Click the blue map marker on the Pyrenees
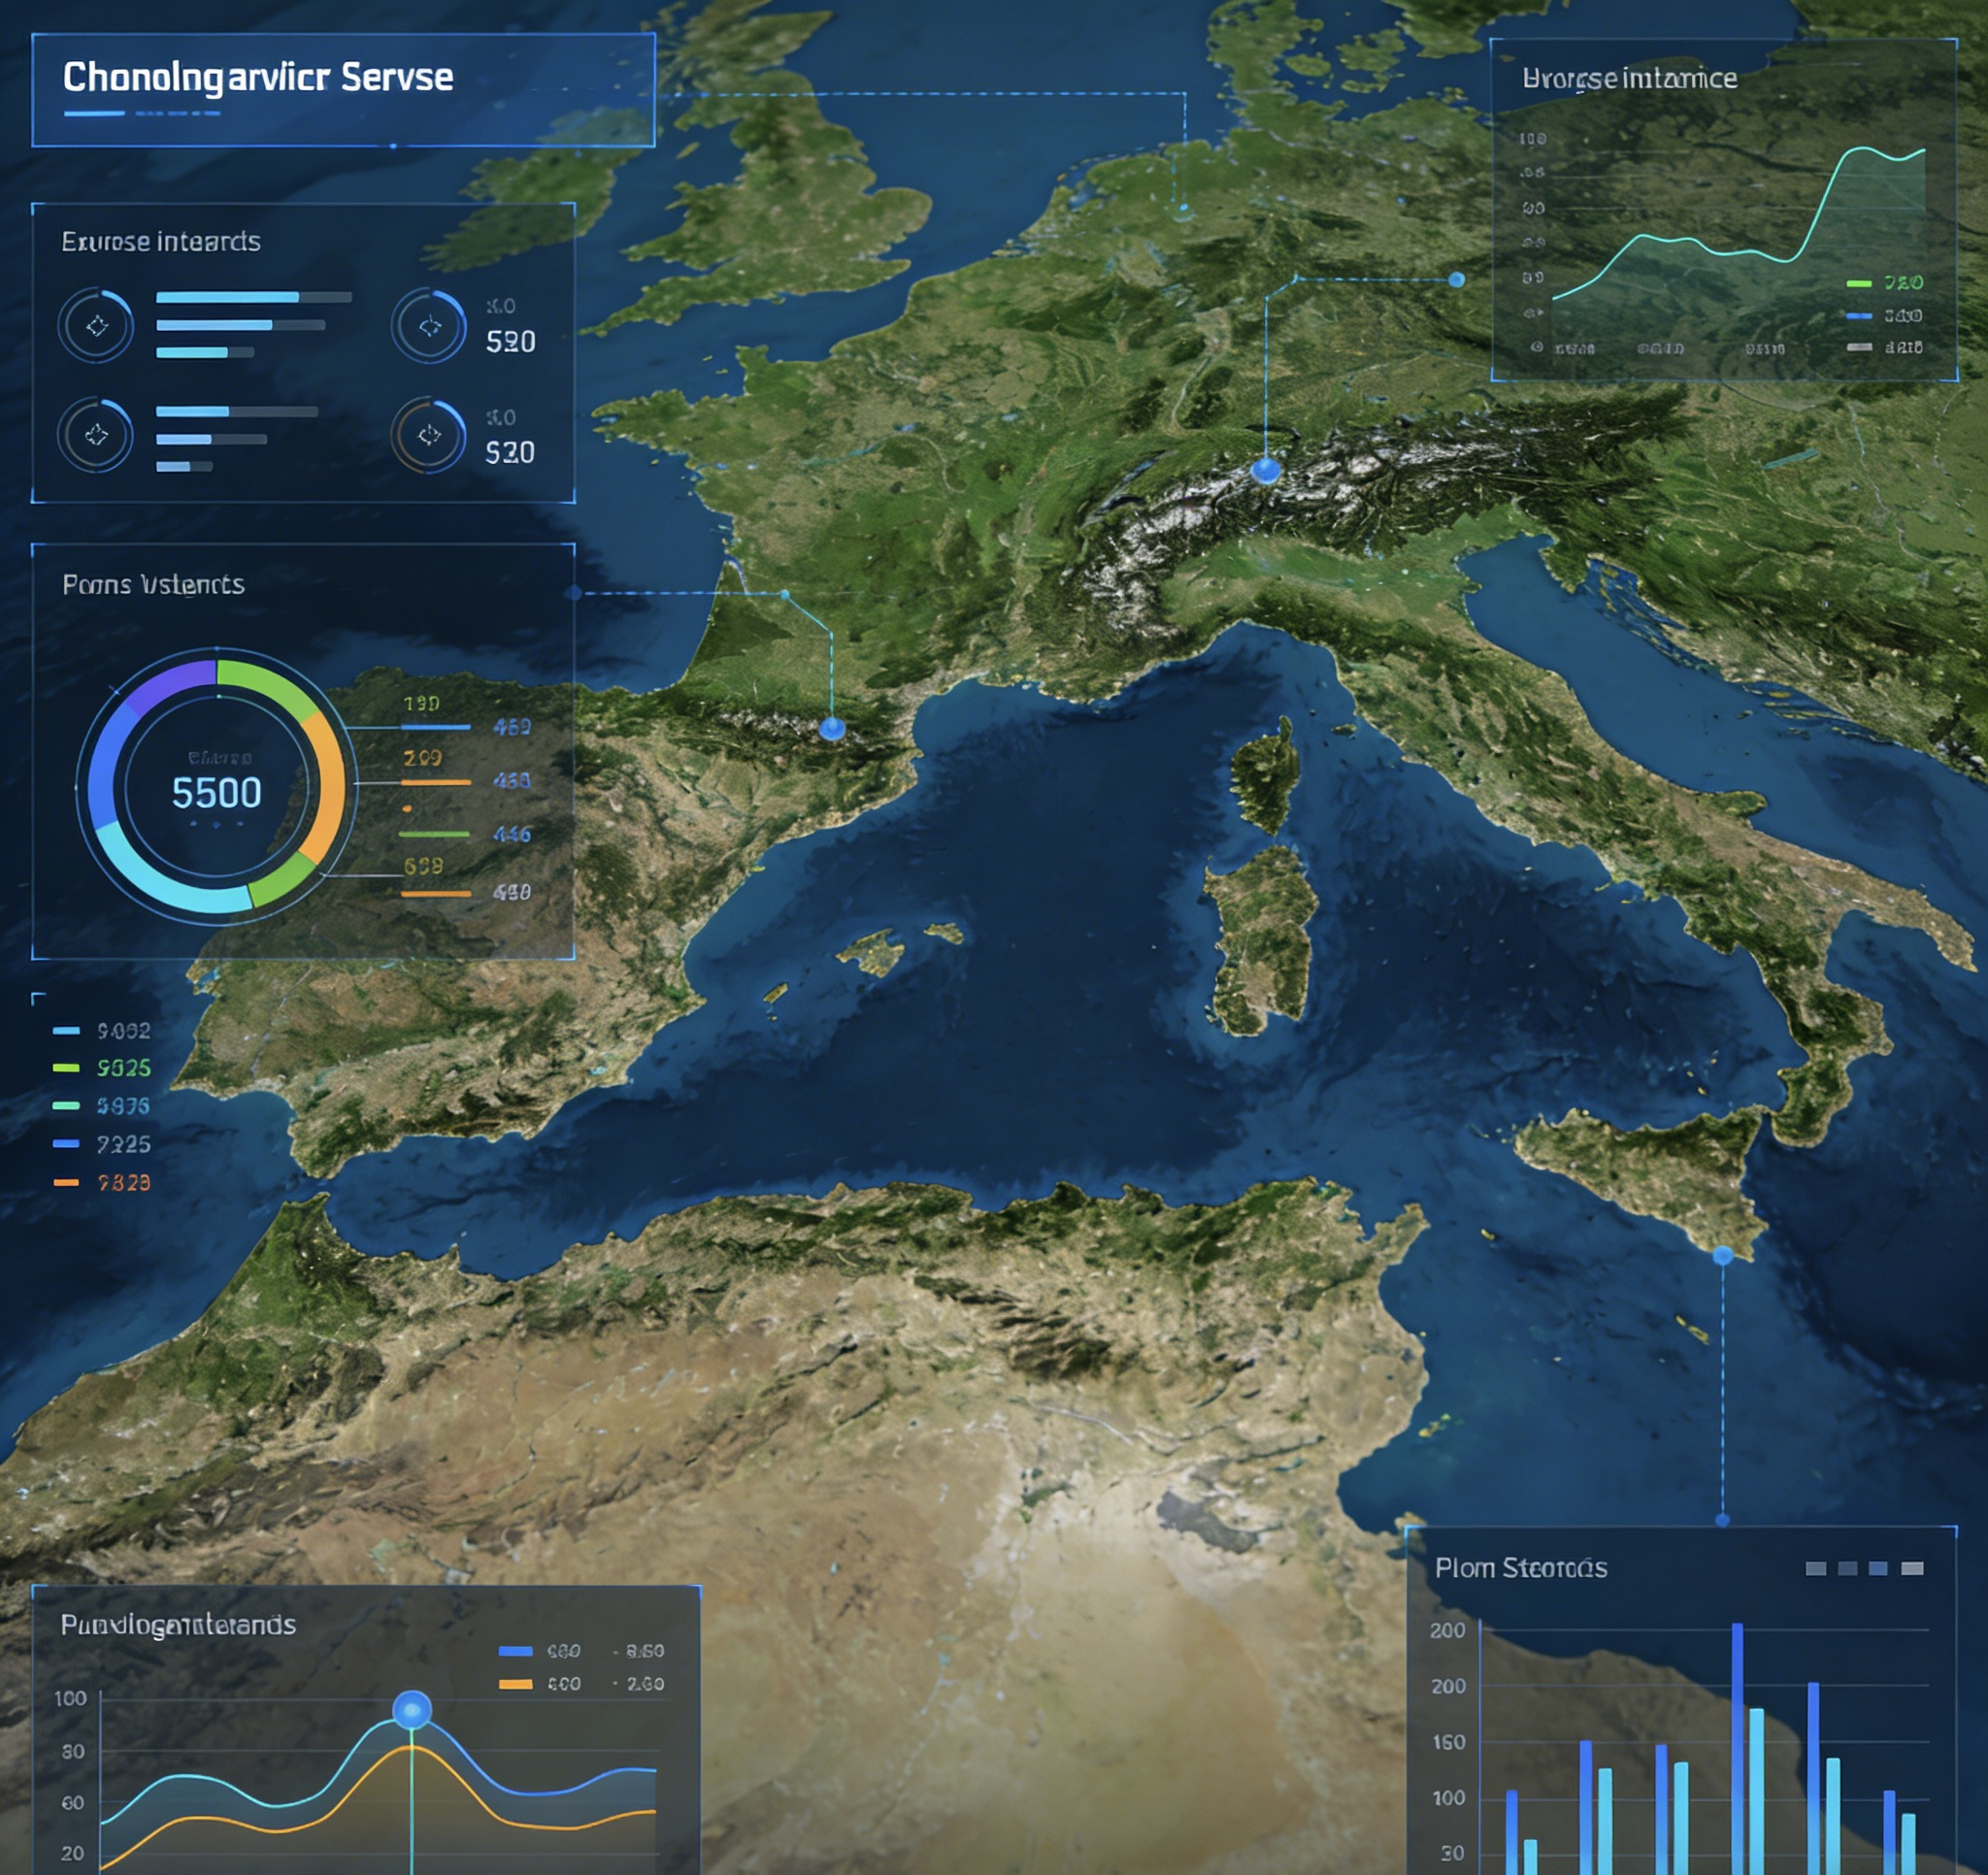The height and width of the screenshot is (1875, 1988). [x=832, y=729]
